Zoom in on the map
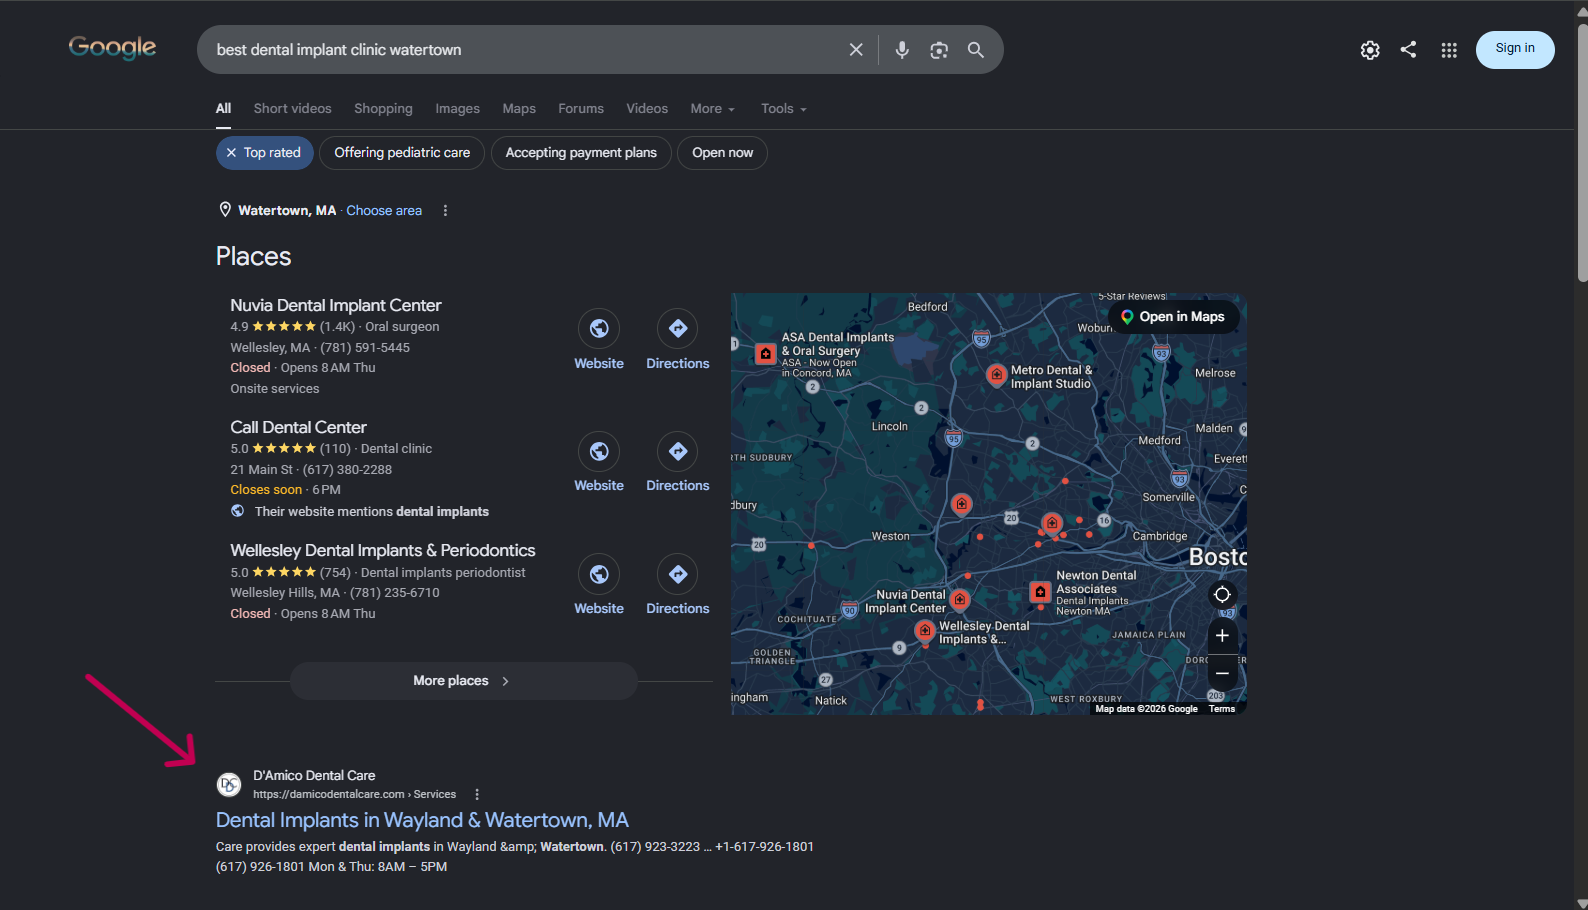This screenshot has height=910, width=1588. (1222, 636)
